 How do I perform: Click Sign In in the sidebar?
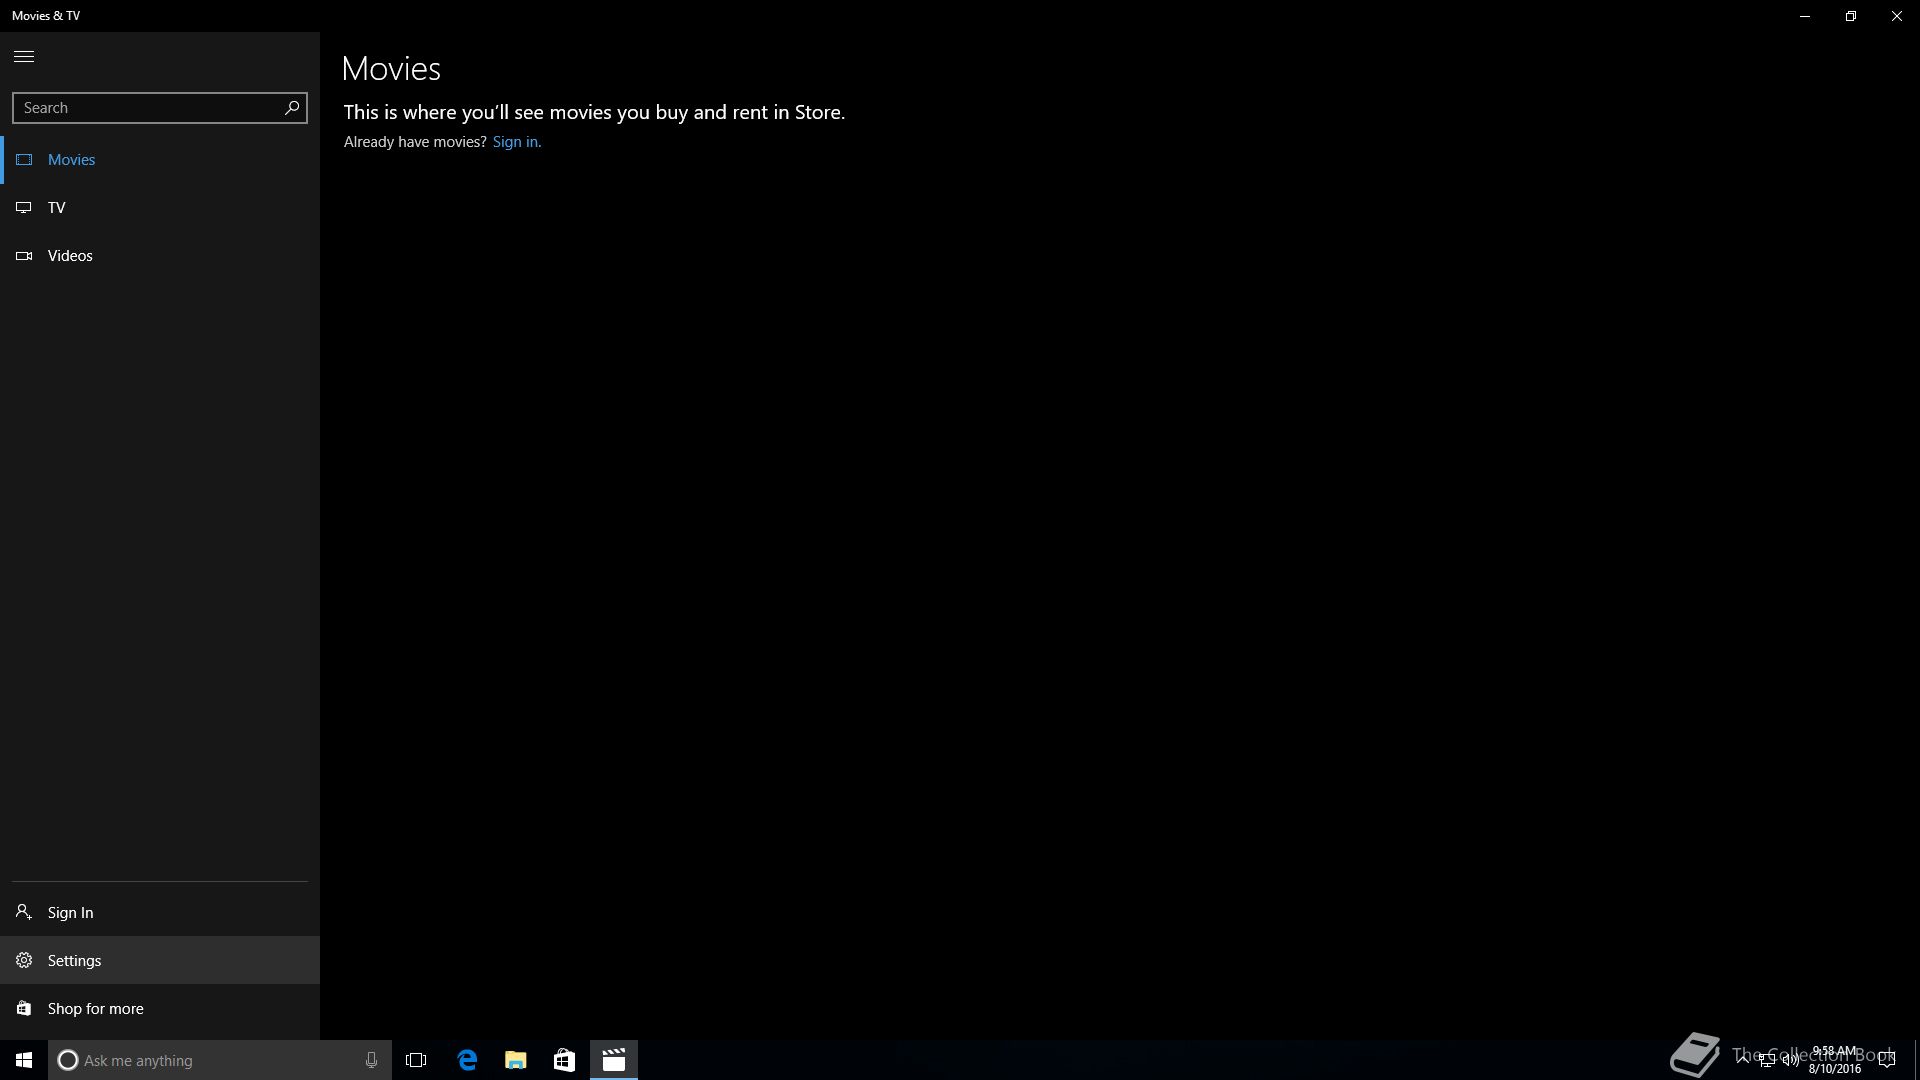(160, 912)
